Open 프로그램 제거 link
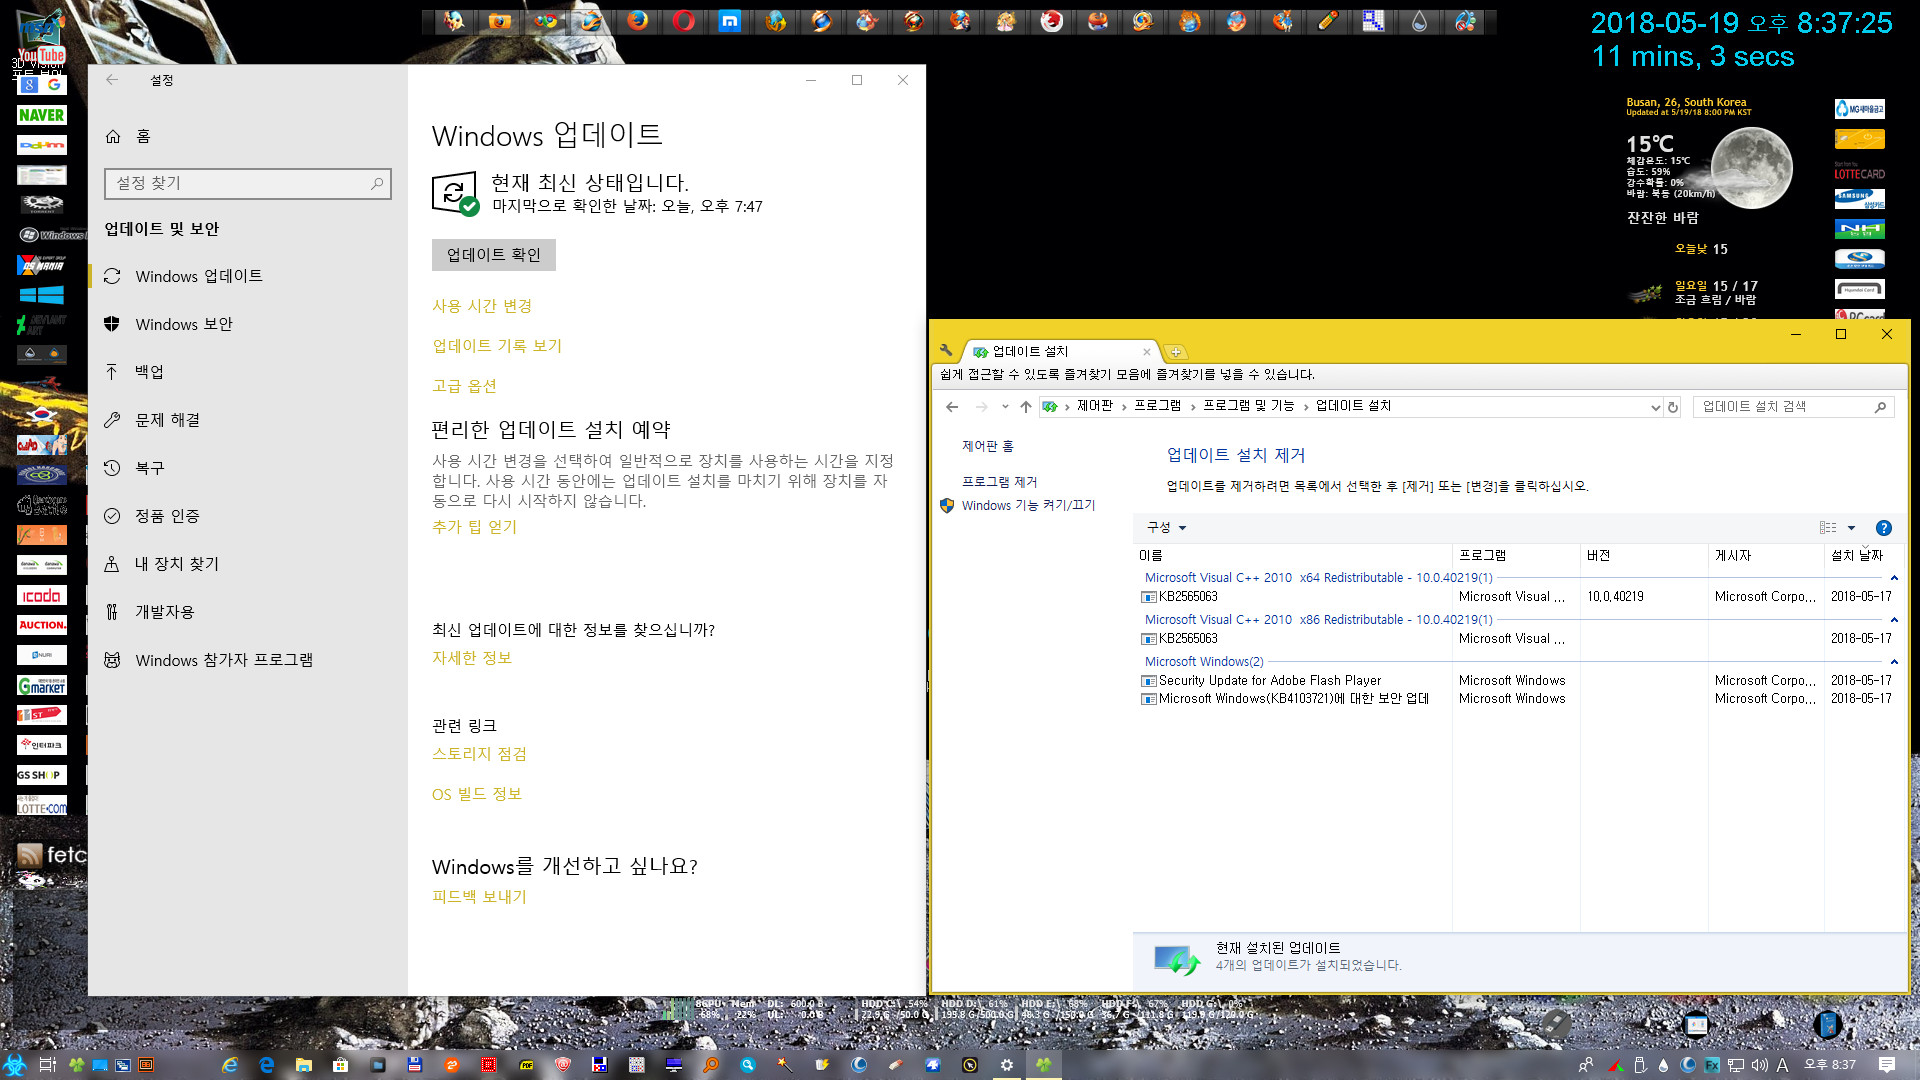 (1000, 482)
